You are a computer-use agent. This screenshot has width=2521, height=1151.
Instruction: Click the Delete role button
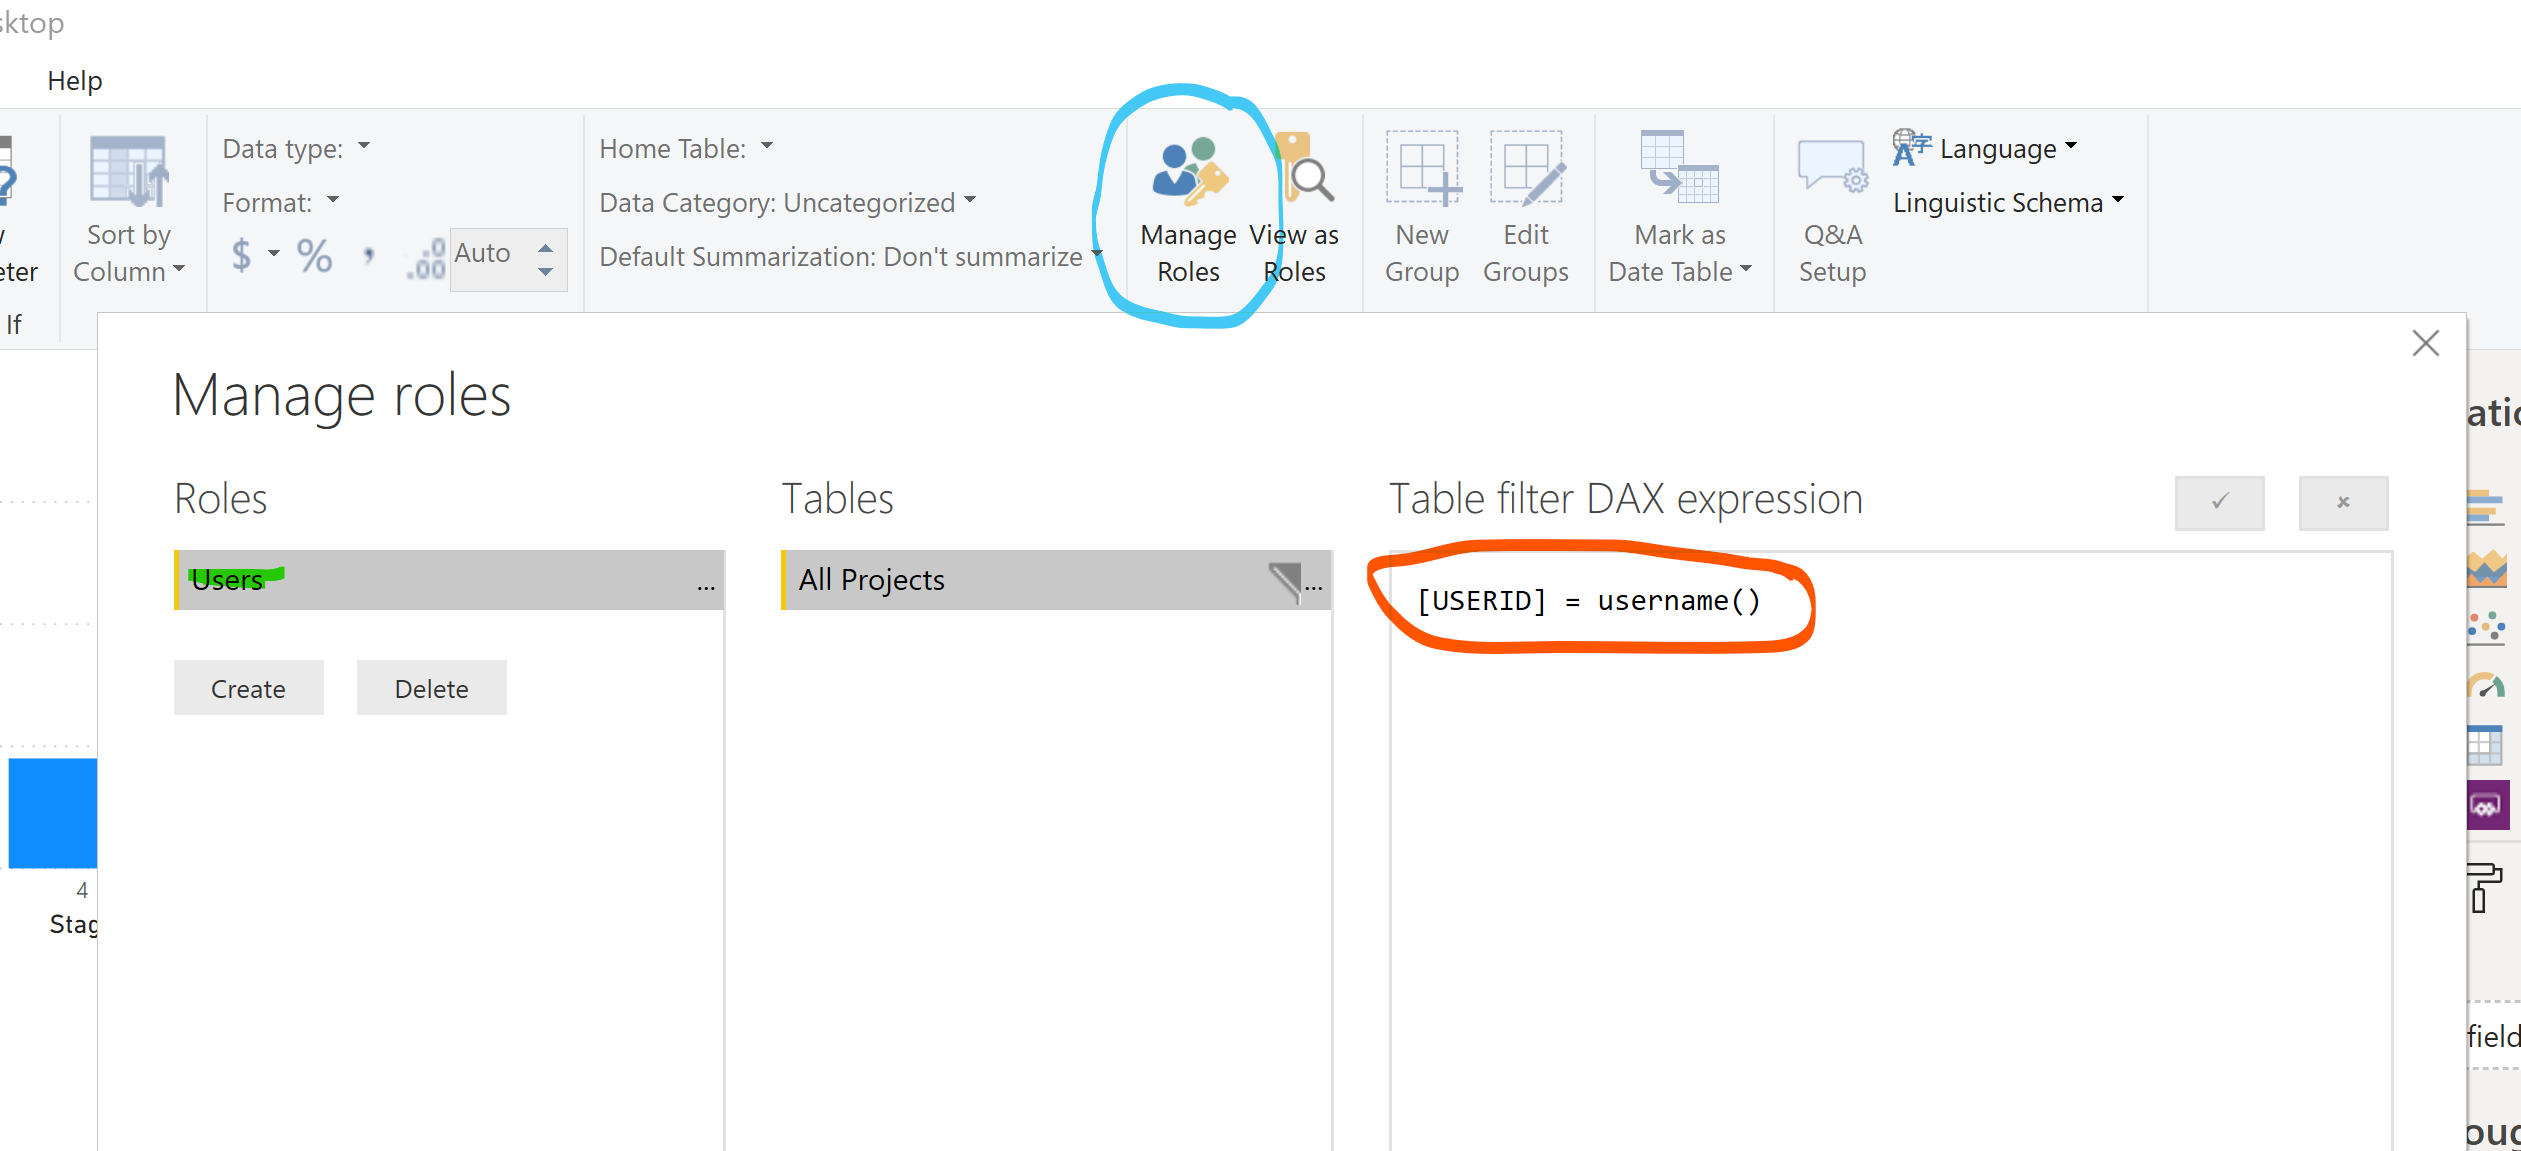click(431, 688)
